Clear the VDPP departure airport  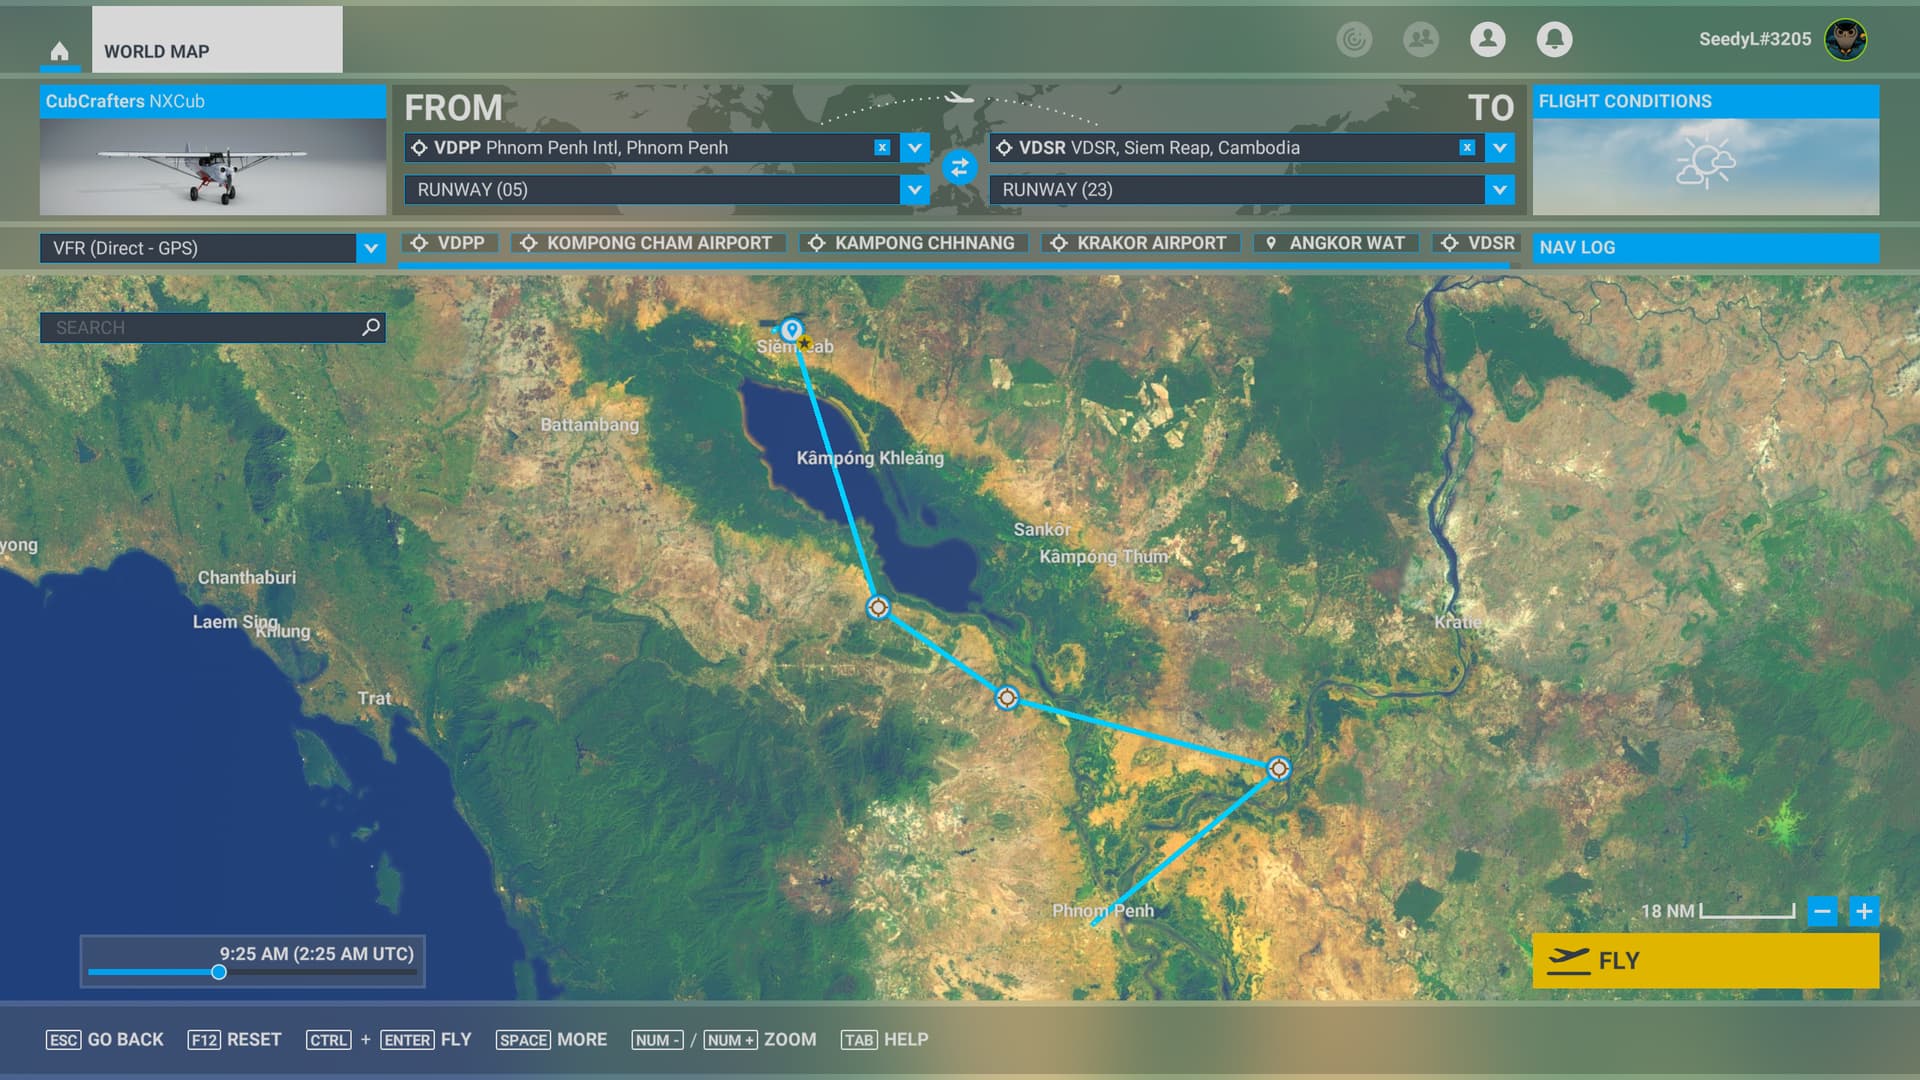882,148
